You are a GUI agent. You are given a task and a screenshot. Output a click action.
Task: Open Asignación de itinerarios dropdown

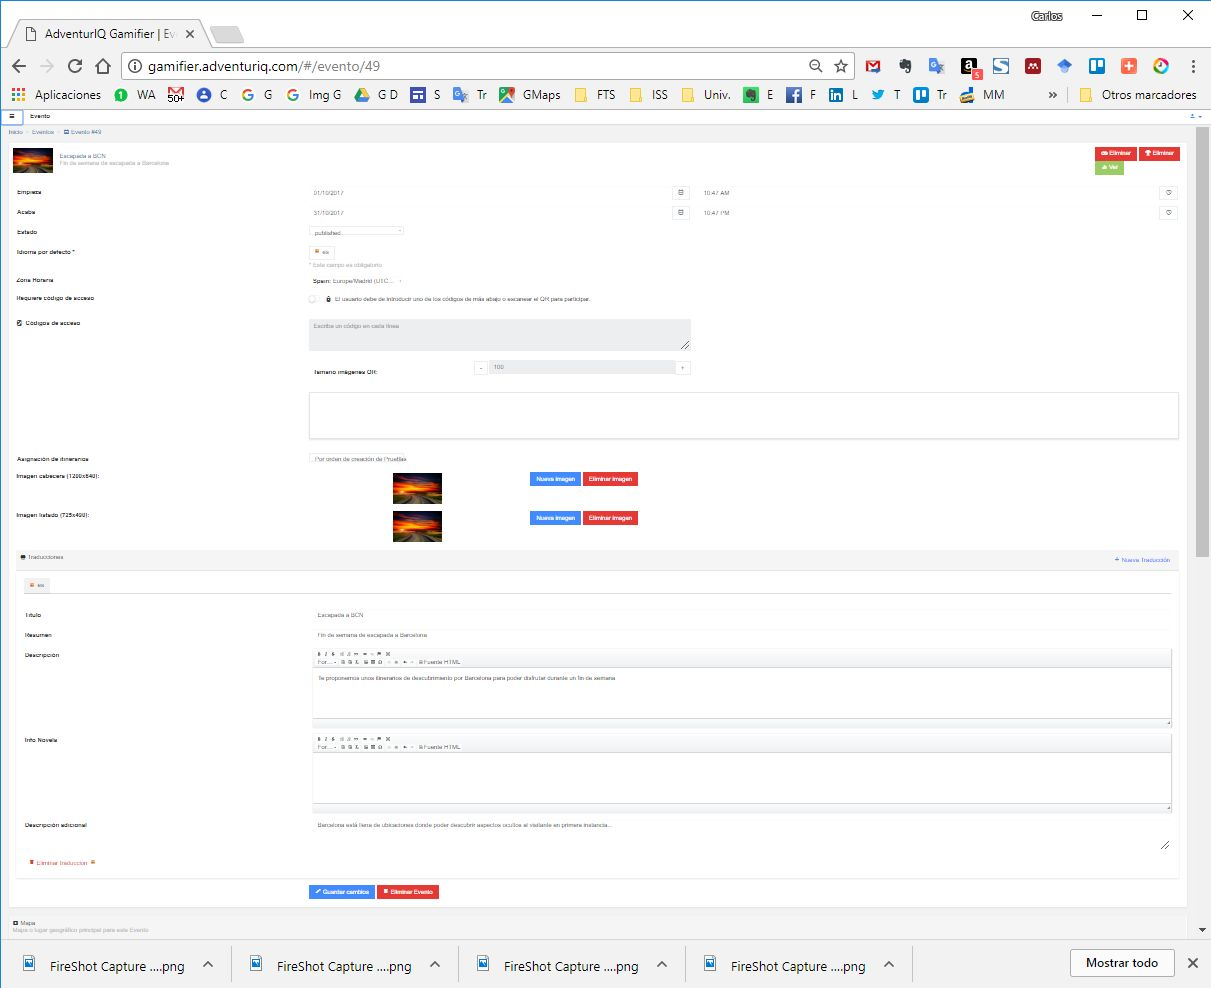click(360, 459)
